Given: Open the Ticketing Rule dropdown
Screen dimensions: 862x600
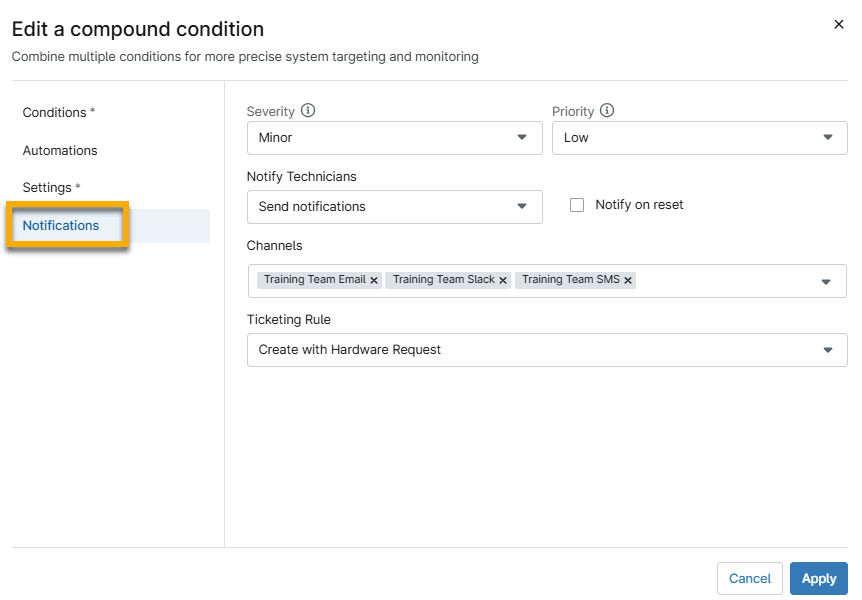Looking at the screenshot, I should click(x=547, y=350).
